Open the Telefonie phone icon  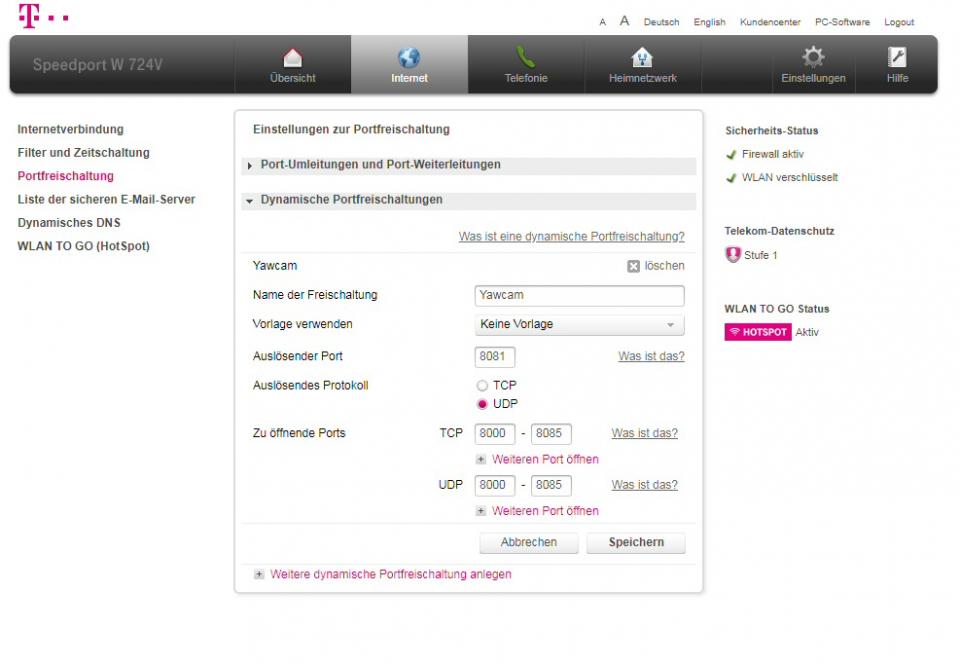tap(525, 58)
